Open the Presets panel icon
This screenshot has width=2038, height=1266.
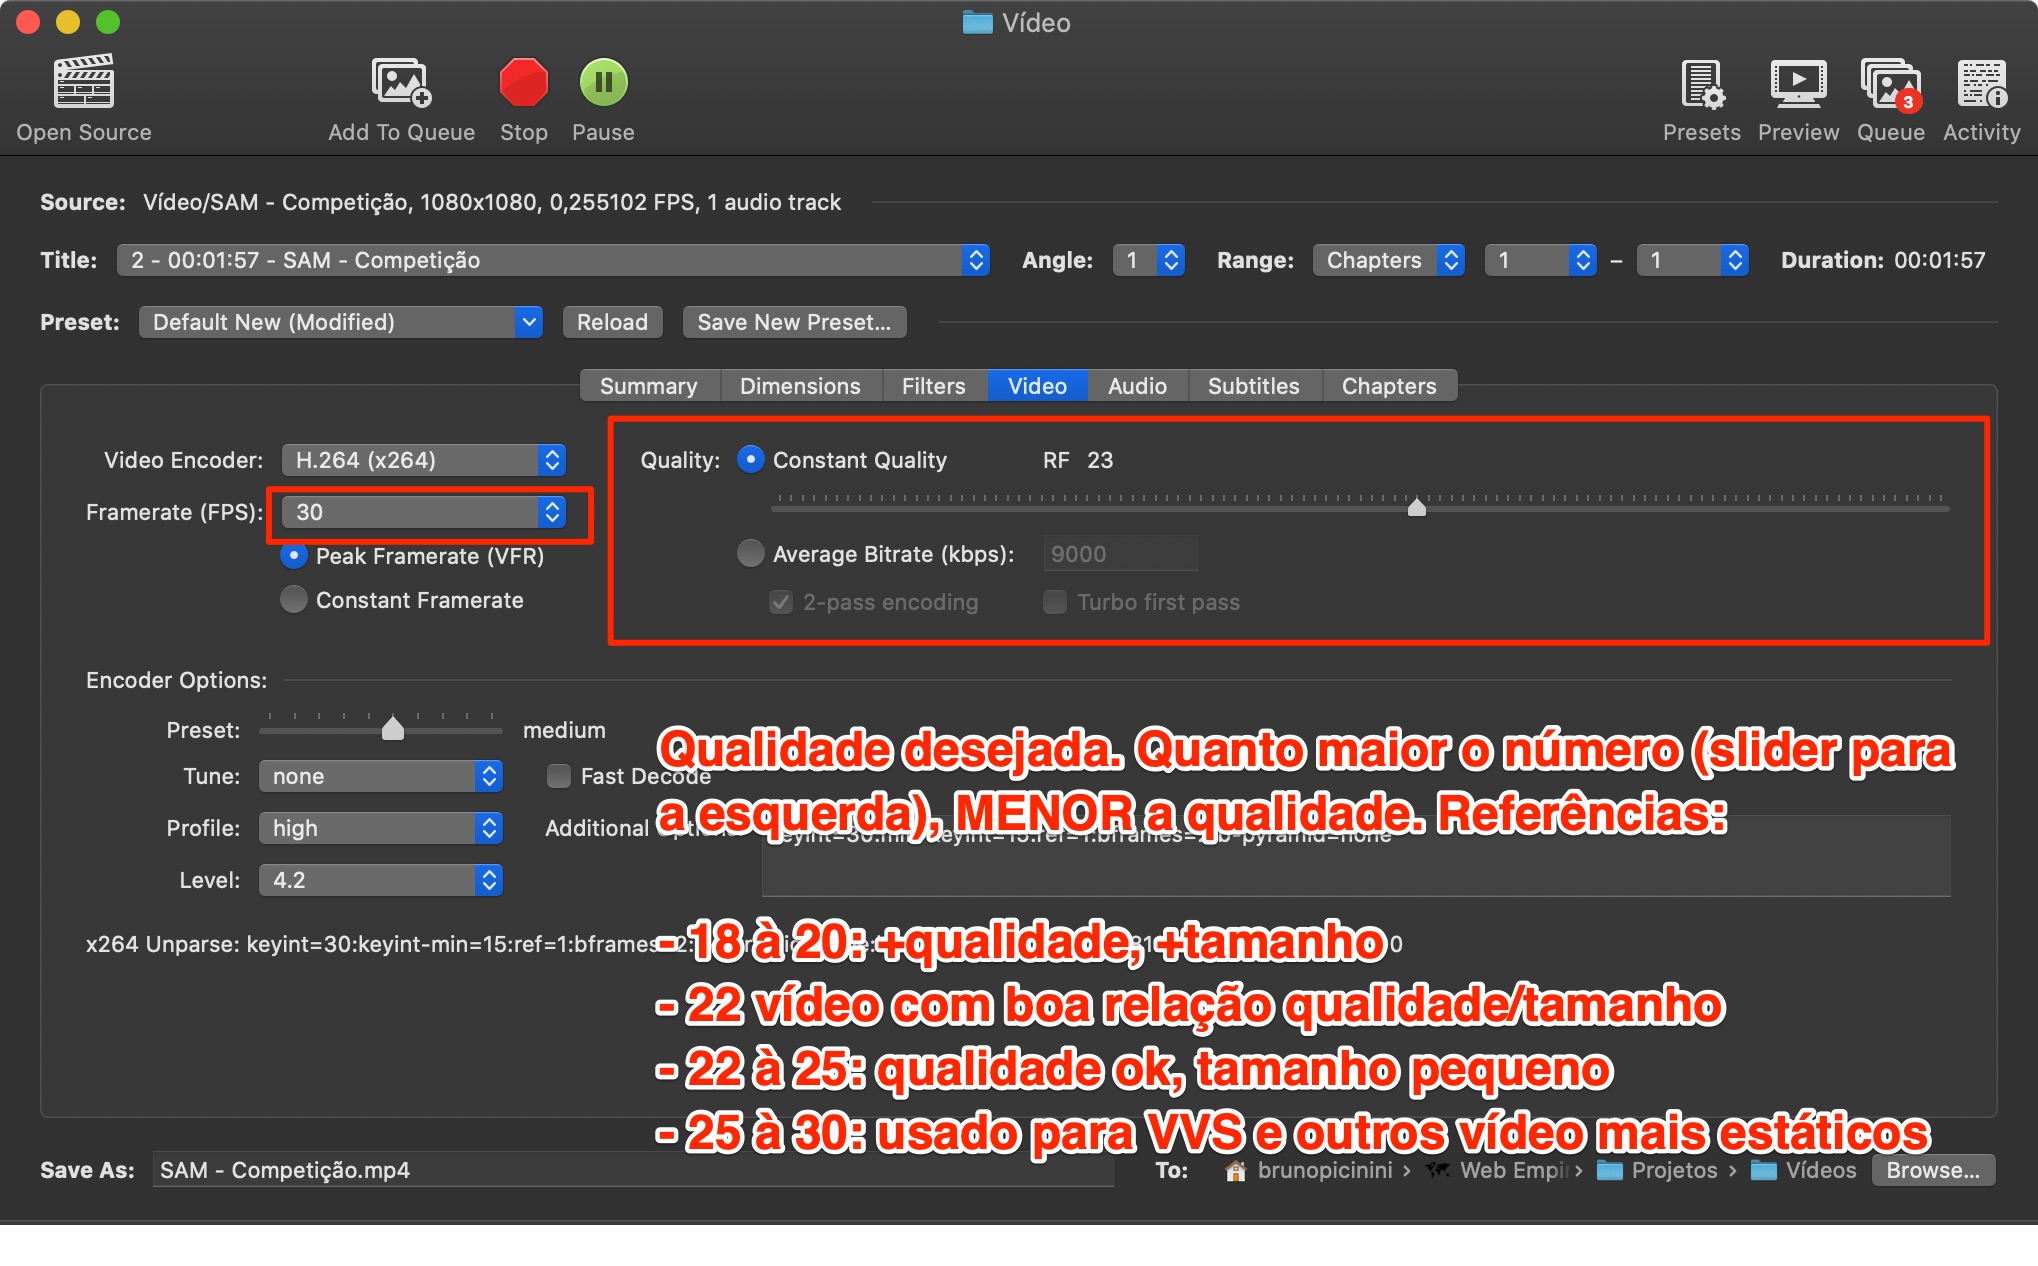[x=1701, y=83]
